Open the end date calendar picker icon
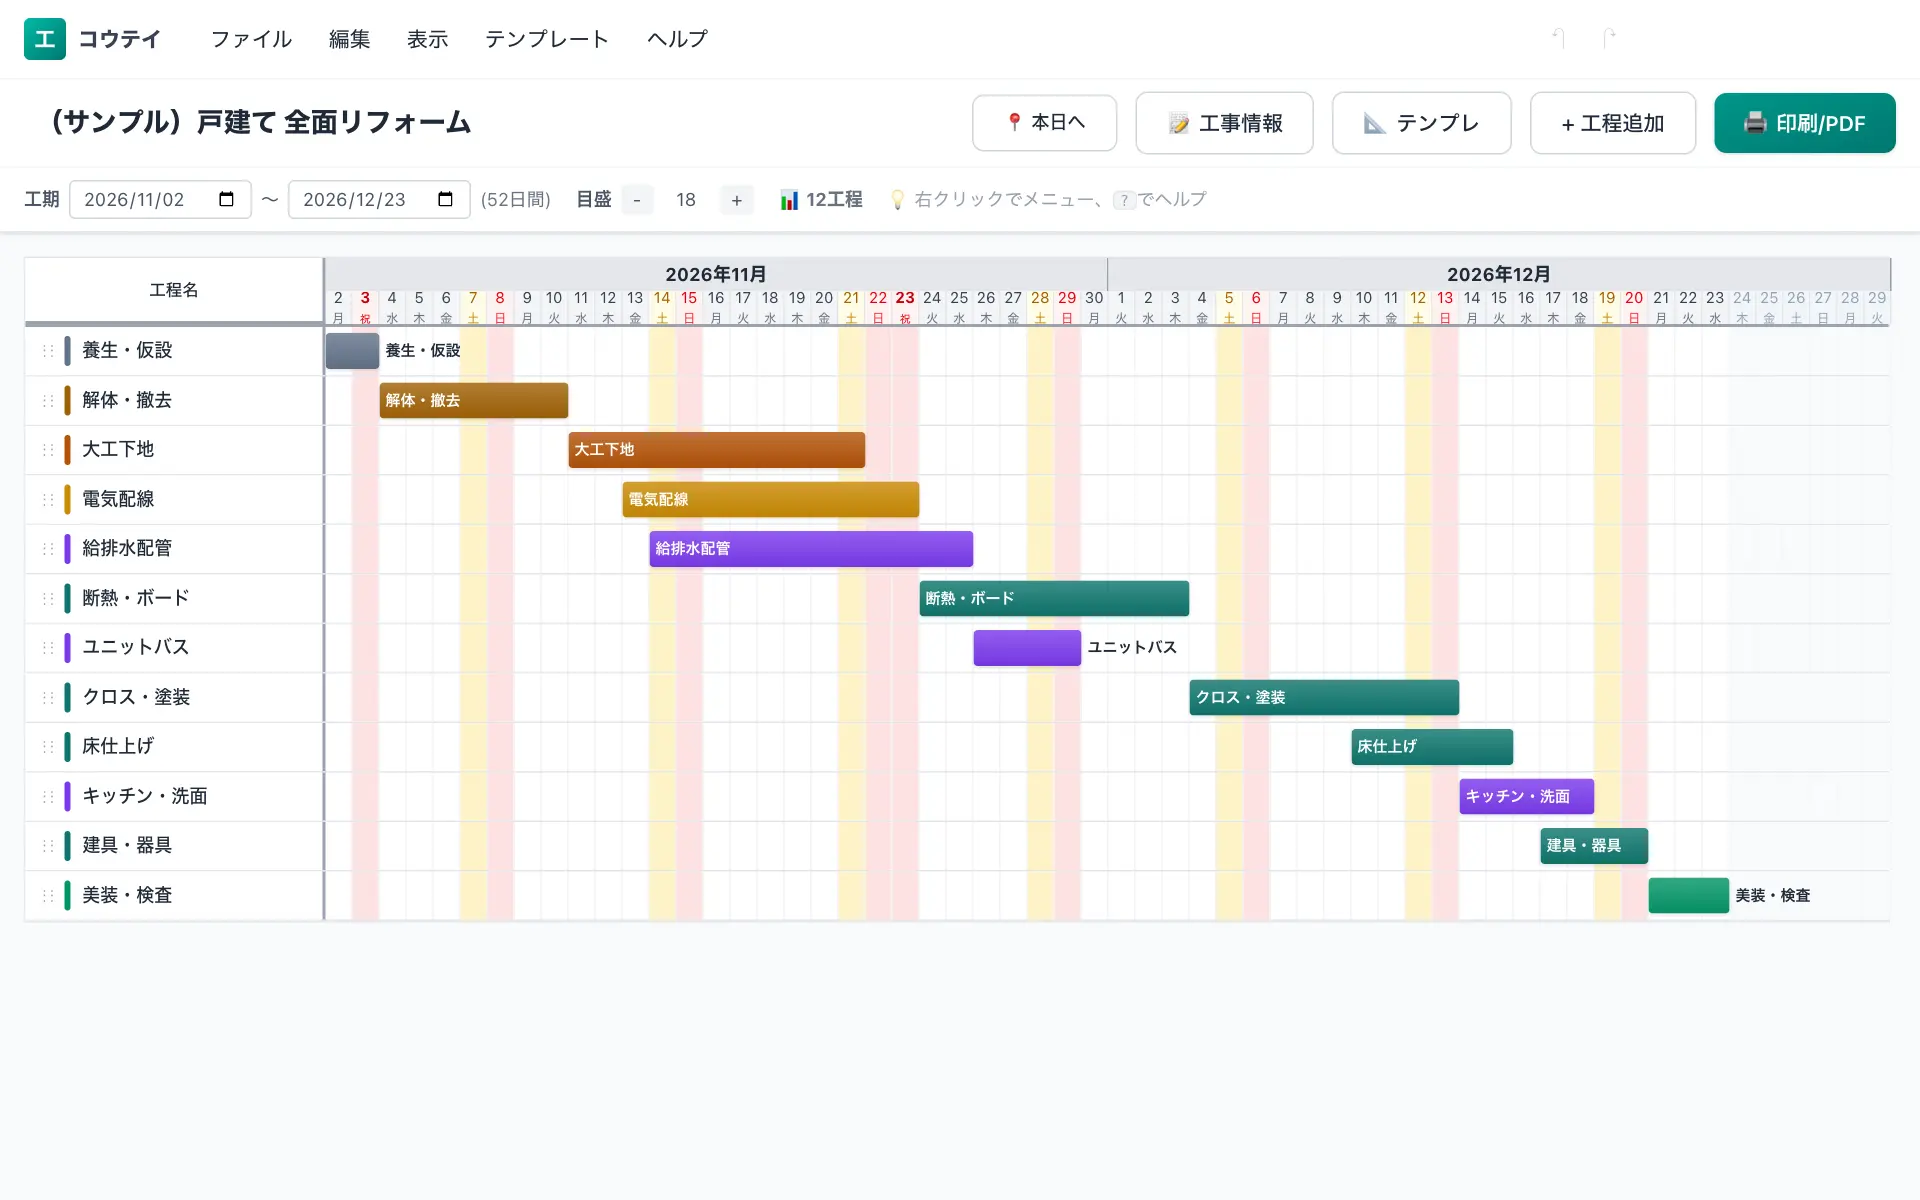This screenshot has width=1920, height=1200. coord(446,199)
